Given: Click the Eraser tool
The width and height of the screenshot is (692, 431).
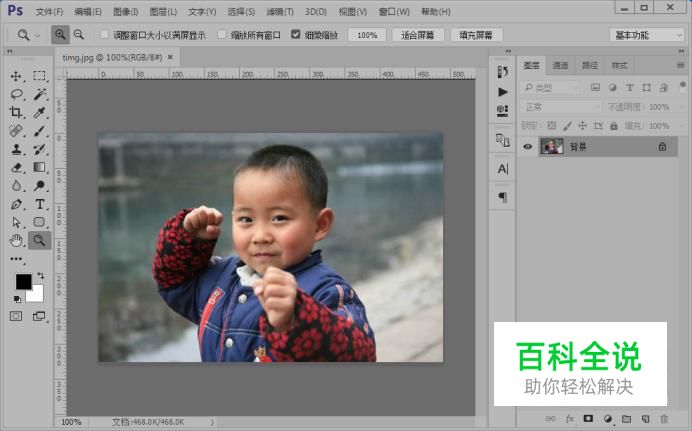Looking at the screenshot, I should coord(16,167).
